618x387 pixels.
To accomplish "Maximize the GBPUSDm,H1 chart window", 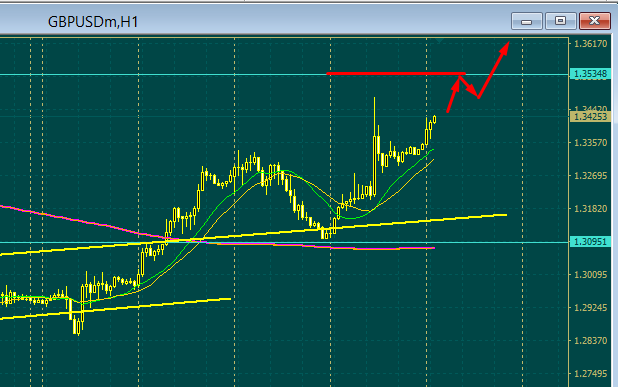I will click(x=560, y=21).
